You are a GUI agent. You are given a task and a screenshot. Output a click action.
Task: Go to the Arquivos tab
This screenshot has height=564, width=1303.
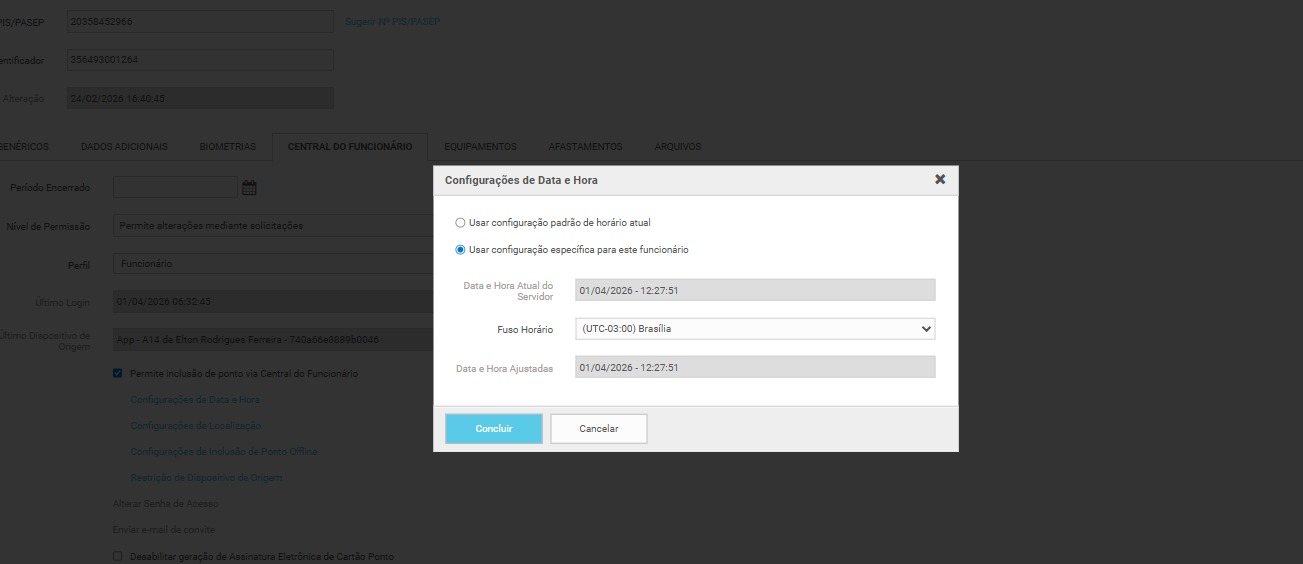point(677,147)
